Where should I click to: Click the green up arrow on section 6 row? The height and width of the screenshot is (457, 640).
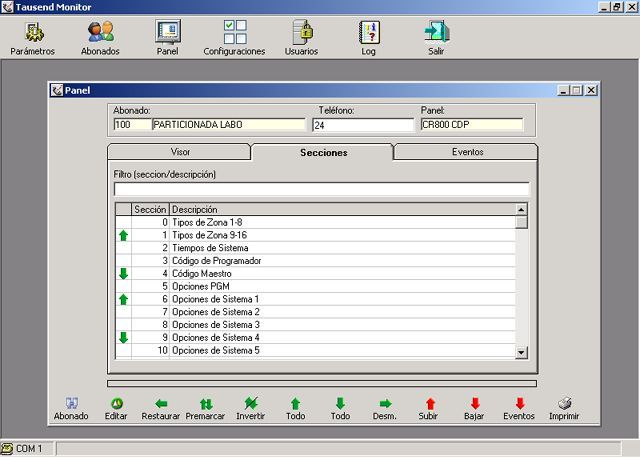[x=123, y=299]
